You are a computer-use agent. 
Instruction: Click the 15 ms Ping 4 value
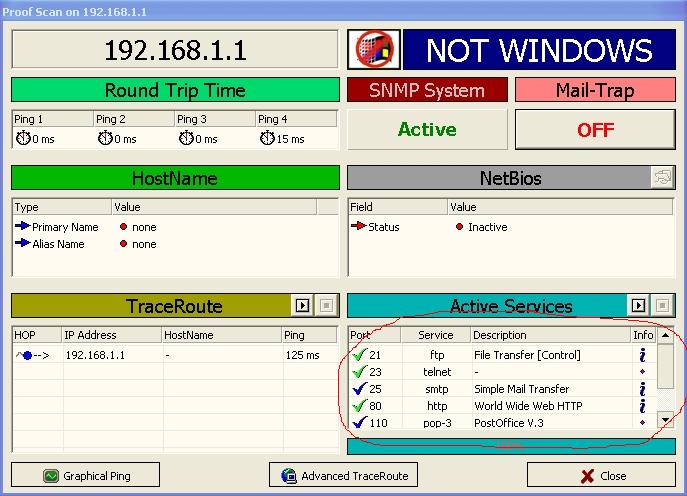tap(290, 139)
